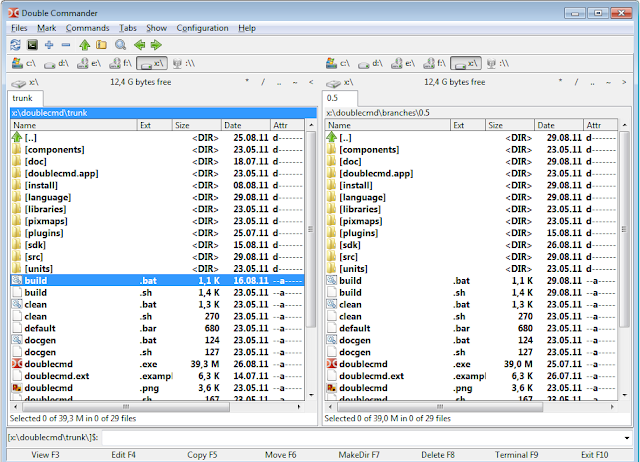Screen dimensions: 640x462
Task: Select doublecmd .exe in left panel
Action: click(x=157, y=364)
